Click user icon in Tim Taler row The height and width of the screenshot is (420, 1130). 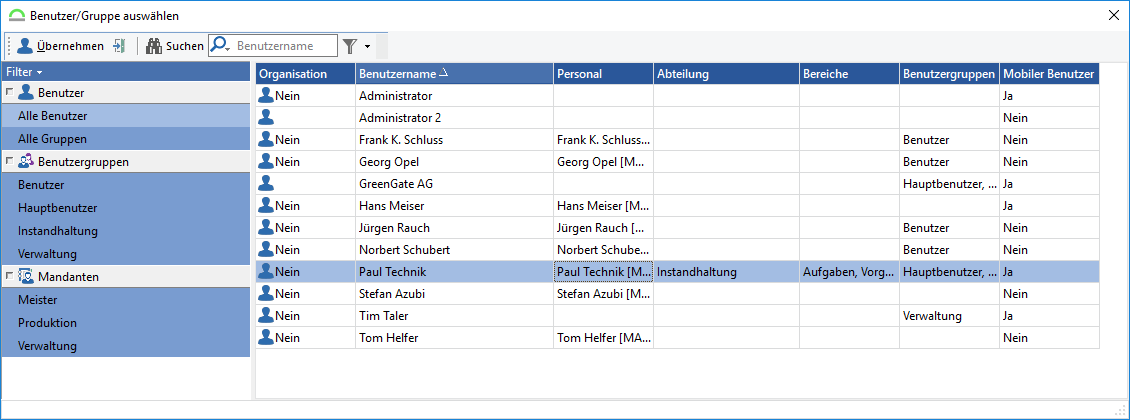266,316
